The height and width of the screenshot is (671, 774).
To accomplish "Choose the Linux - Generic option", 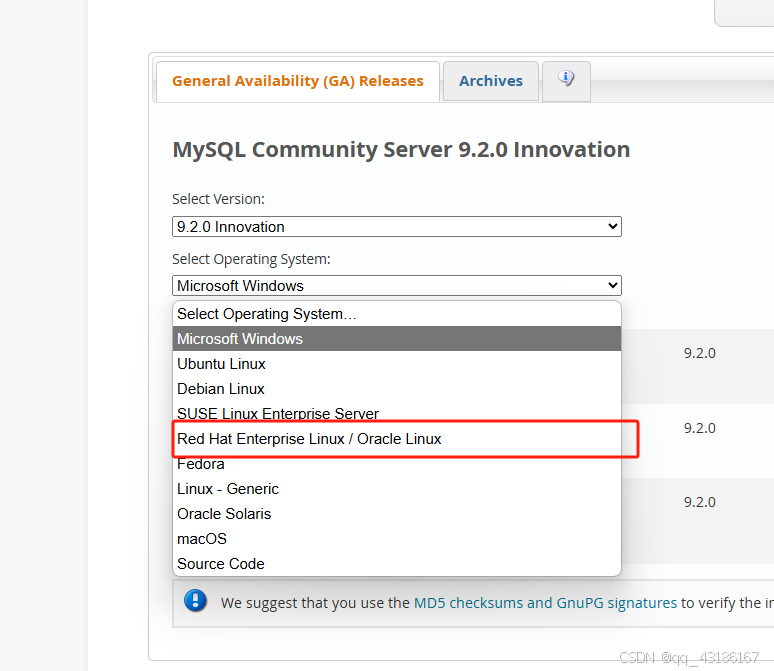I will (396, 489).
